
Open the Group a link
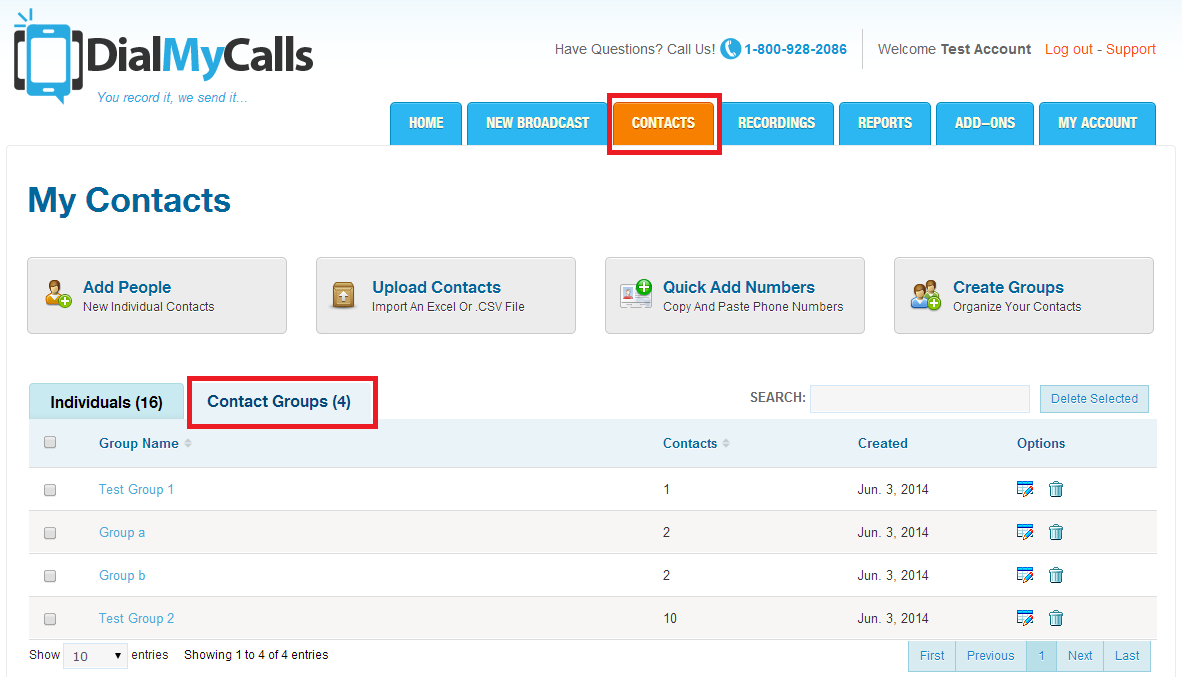coord(122,532)
